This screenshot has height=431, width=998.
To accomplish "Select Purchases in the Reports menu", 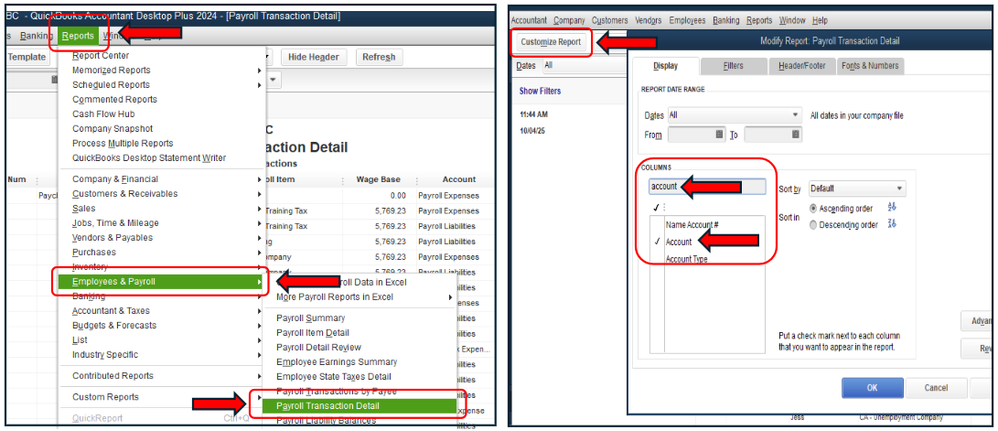I will pos(94,252).
